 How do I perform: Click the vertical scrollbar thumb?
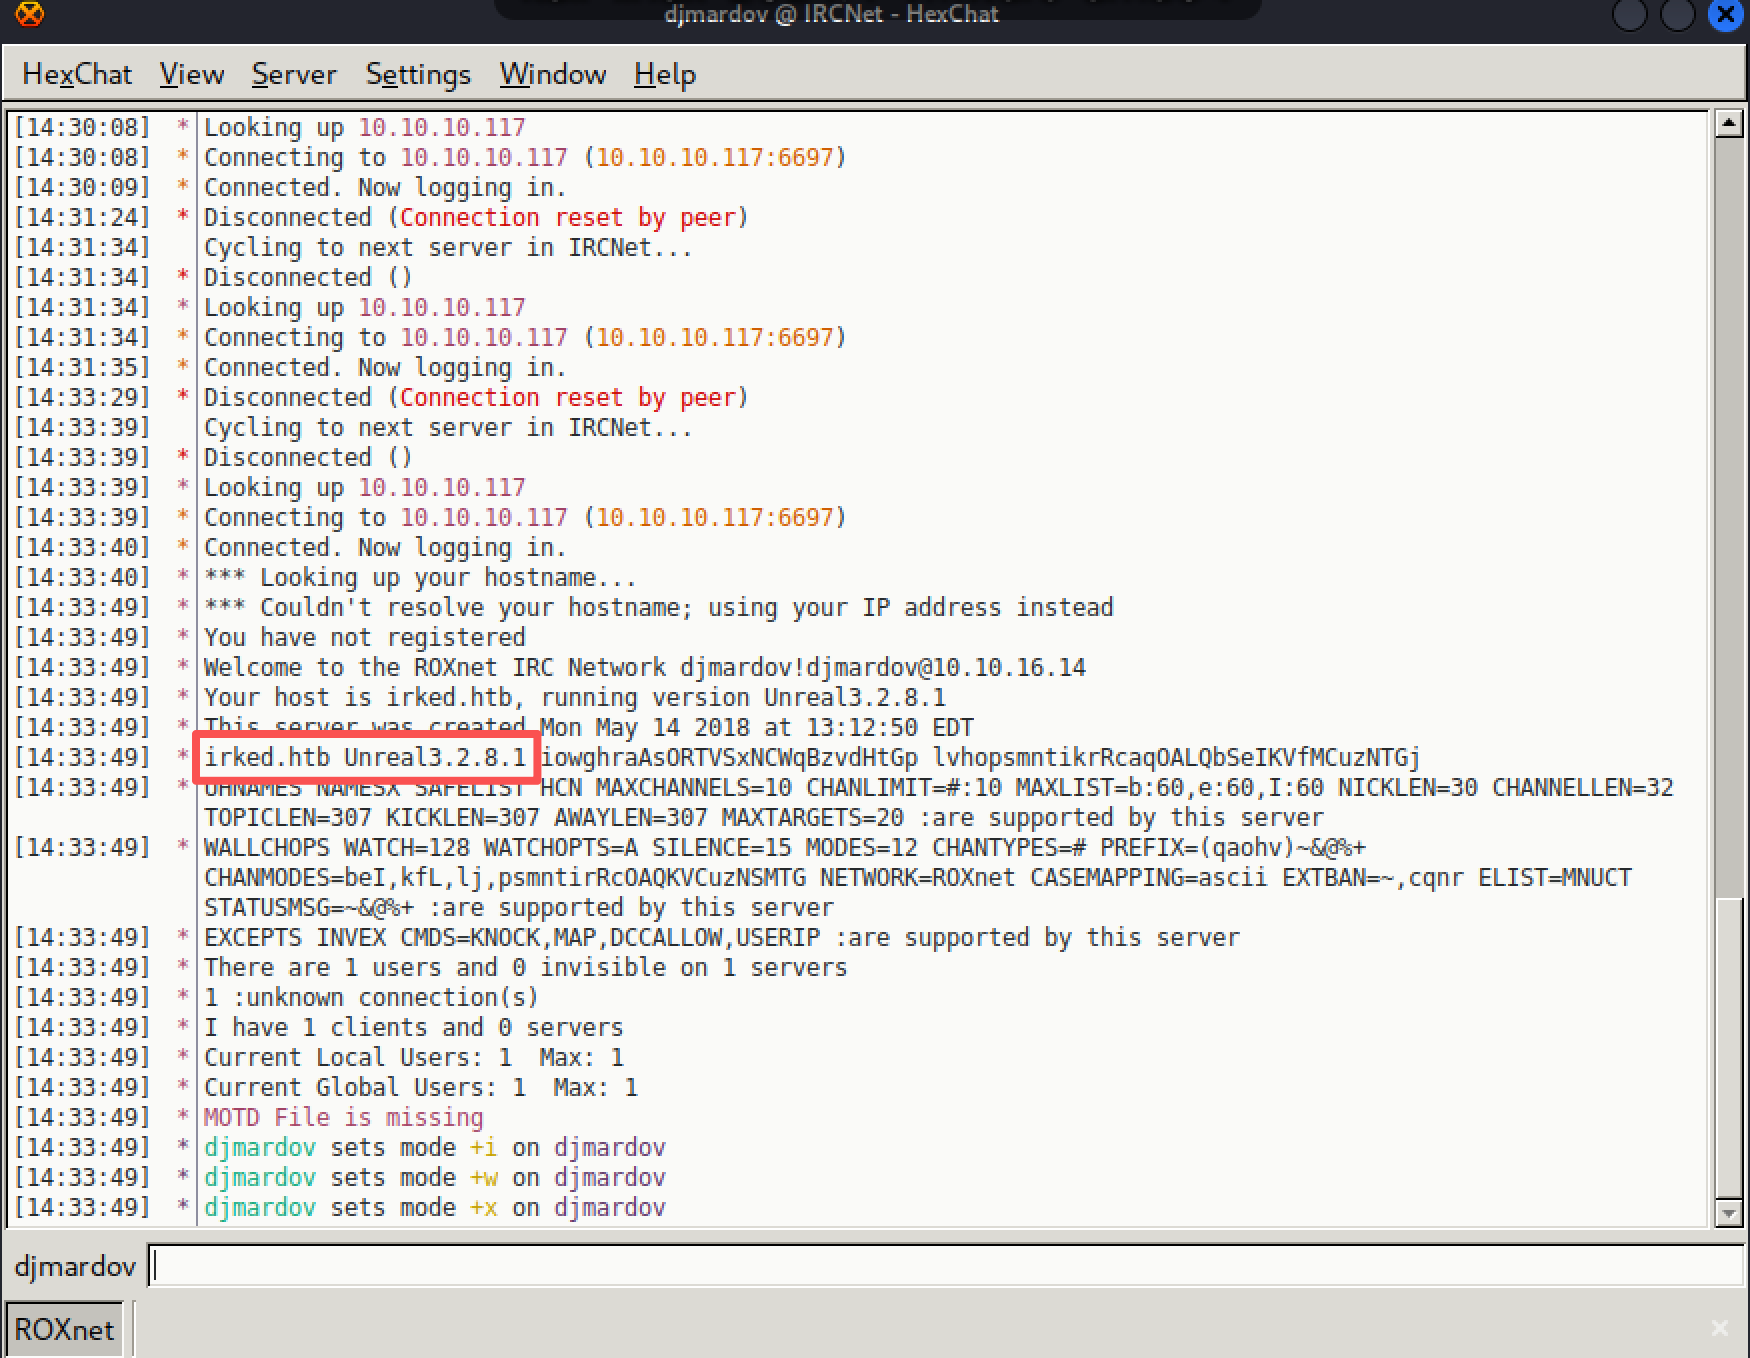(1729, 1046)
